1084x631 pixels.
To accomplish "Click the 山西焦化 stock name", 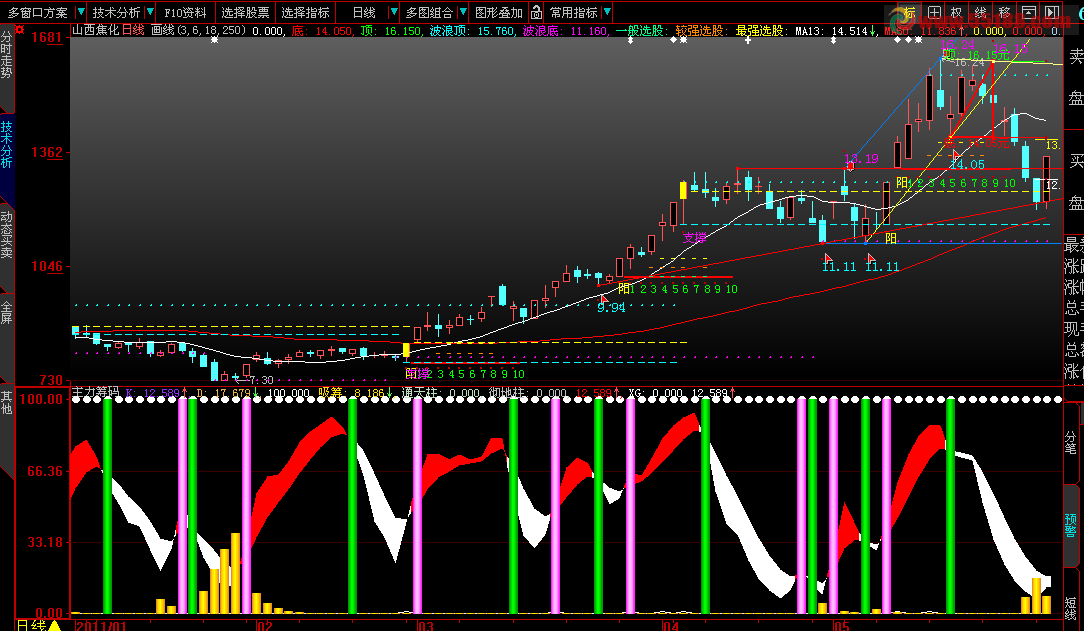I will [95, 30].
